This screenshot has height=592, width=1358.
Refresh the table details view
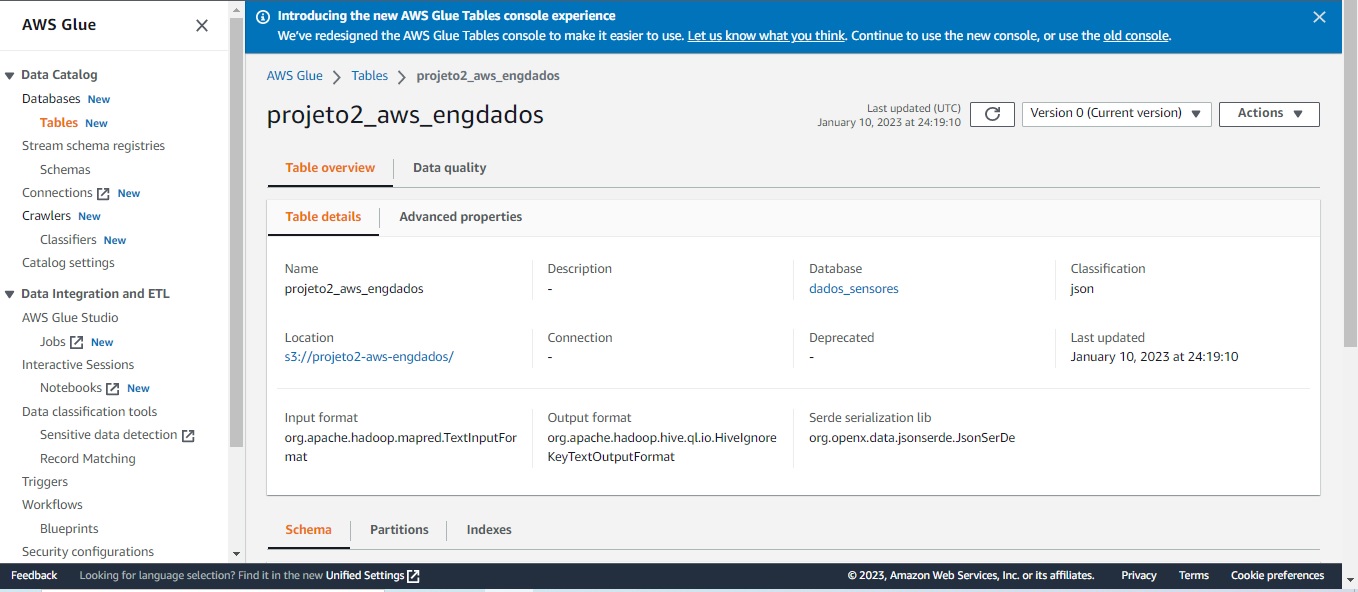click(x=991, y=114)
